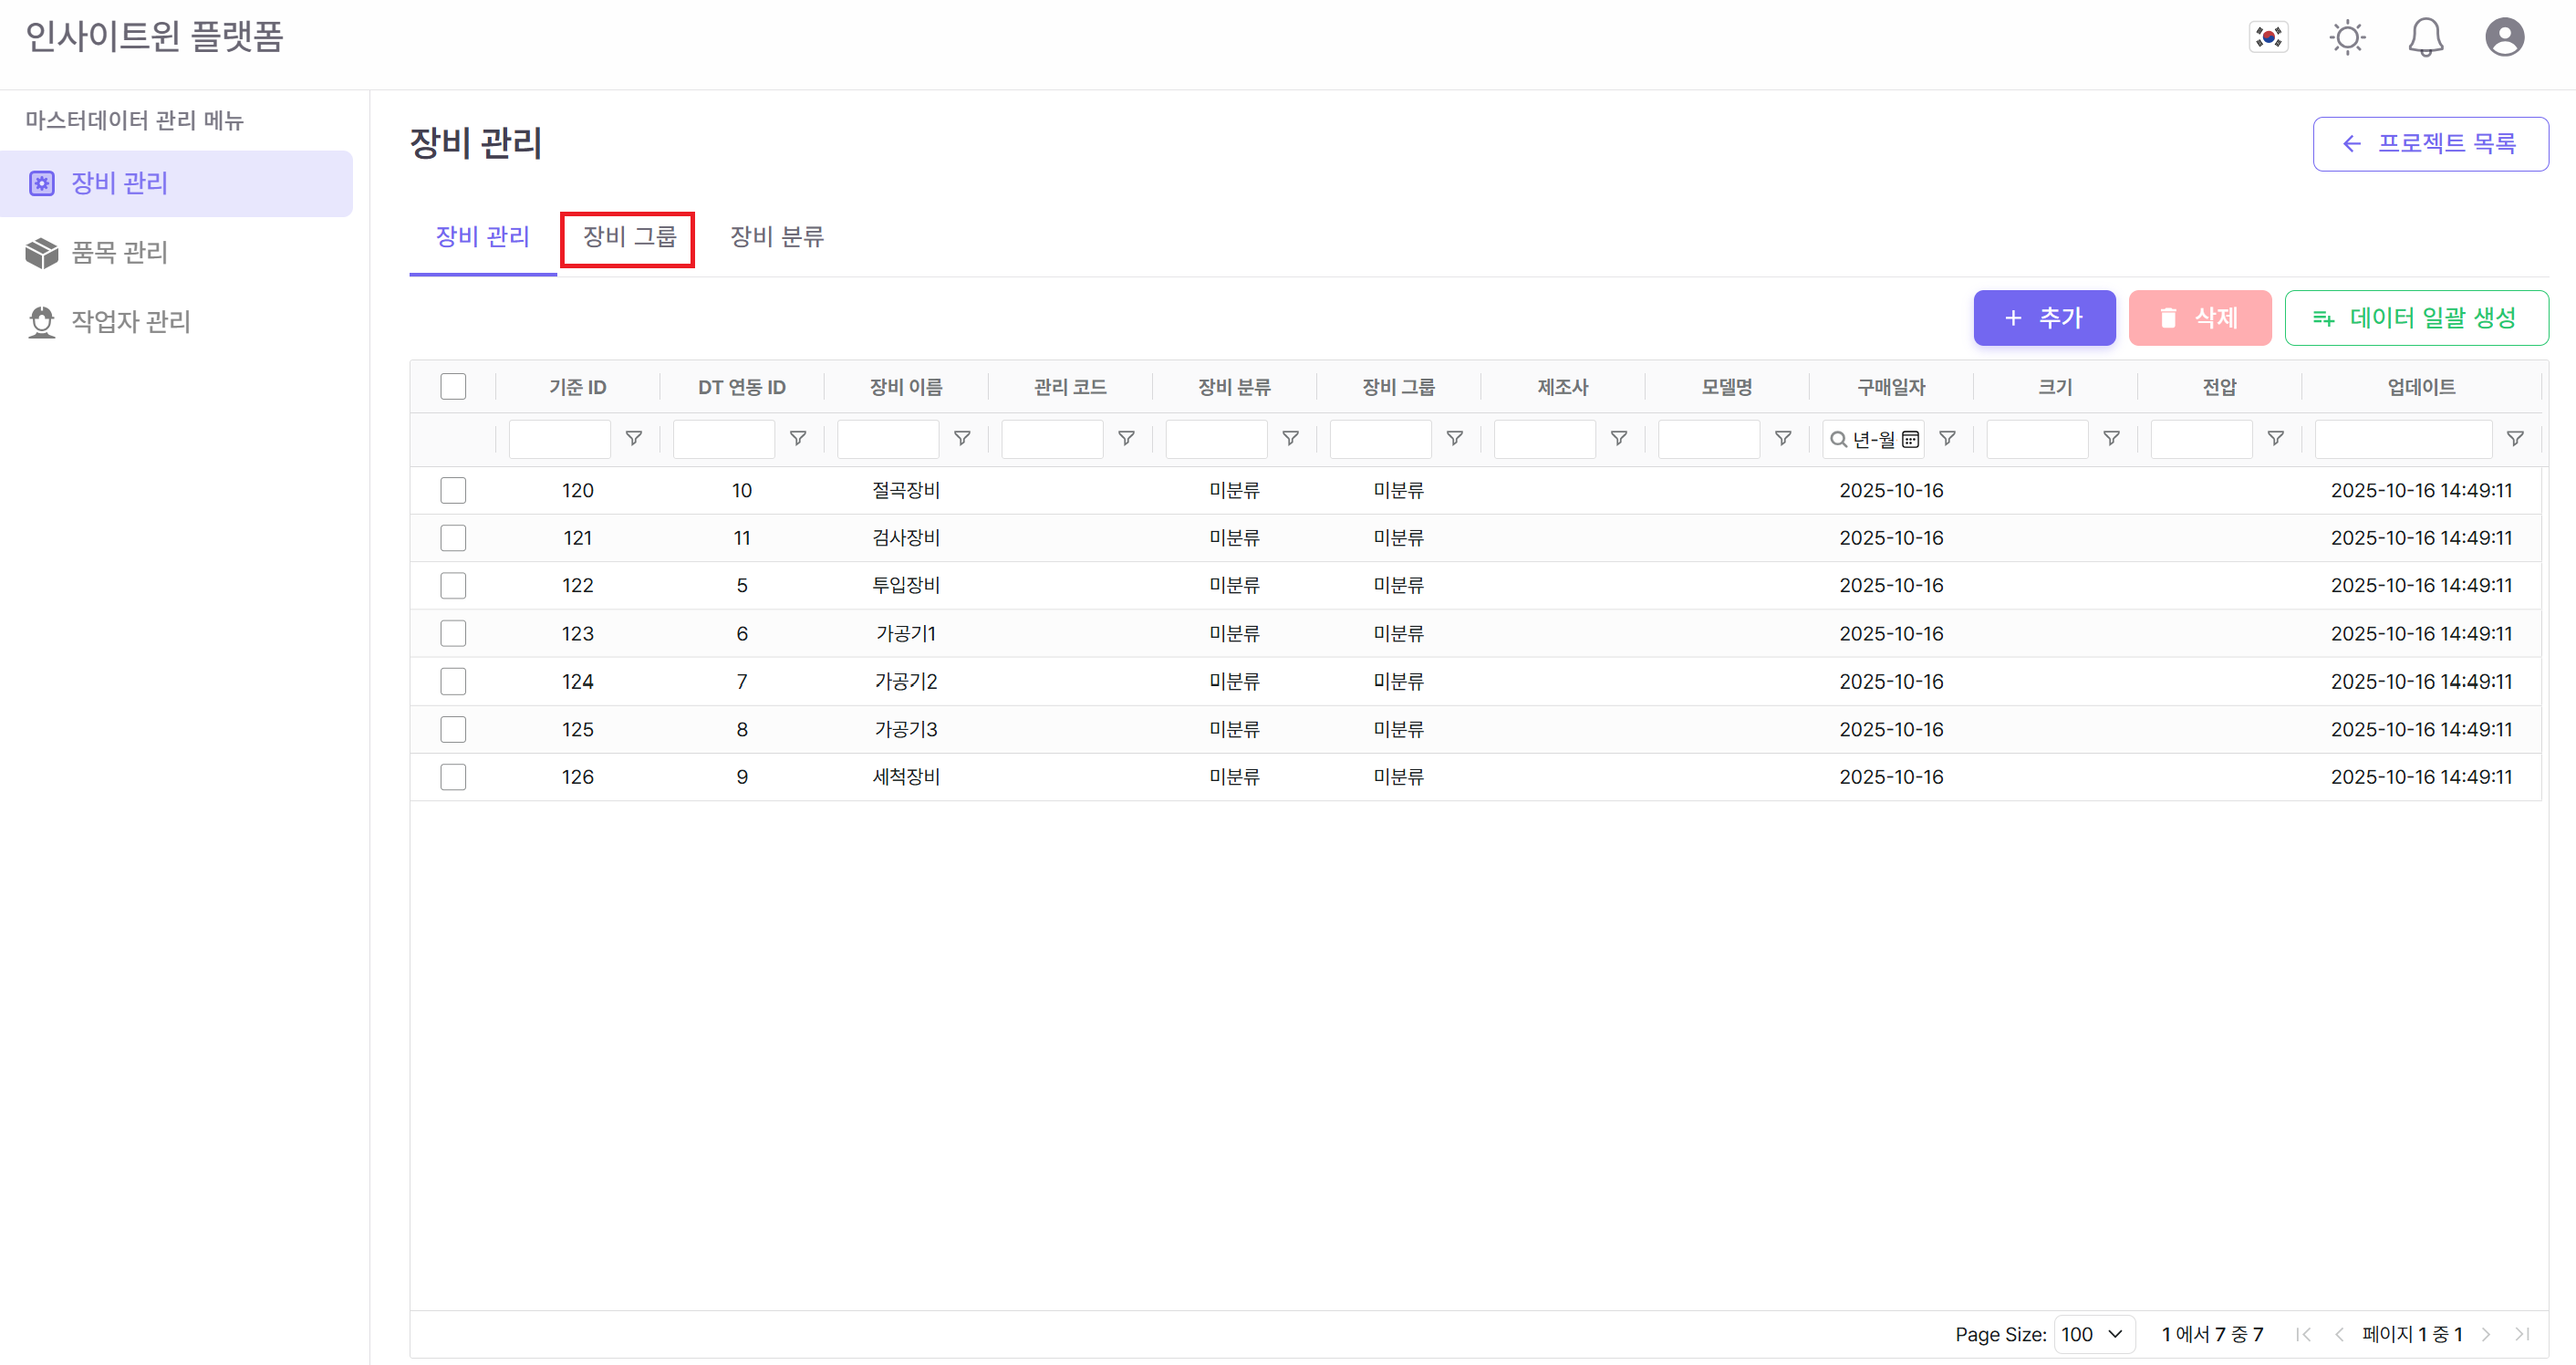Screen dimensions: 2576x1365
Task: Open filter menu for 제조사 column
Action: click(x=1619, y=439)
